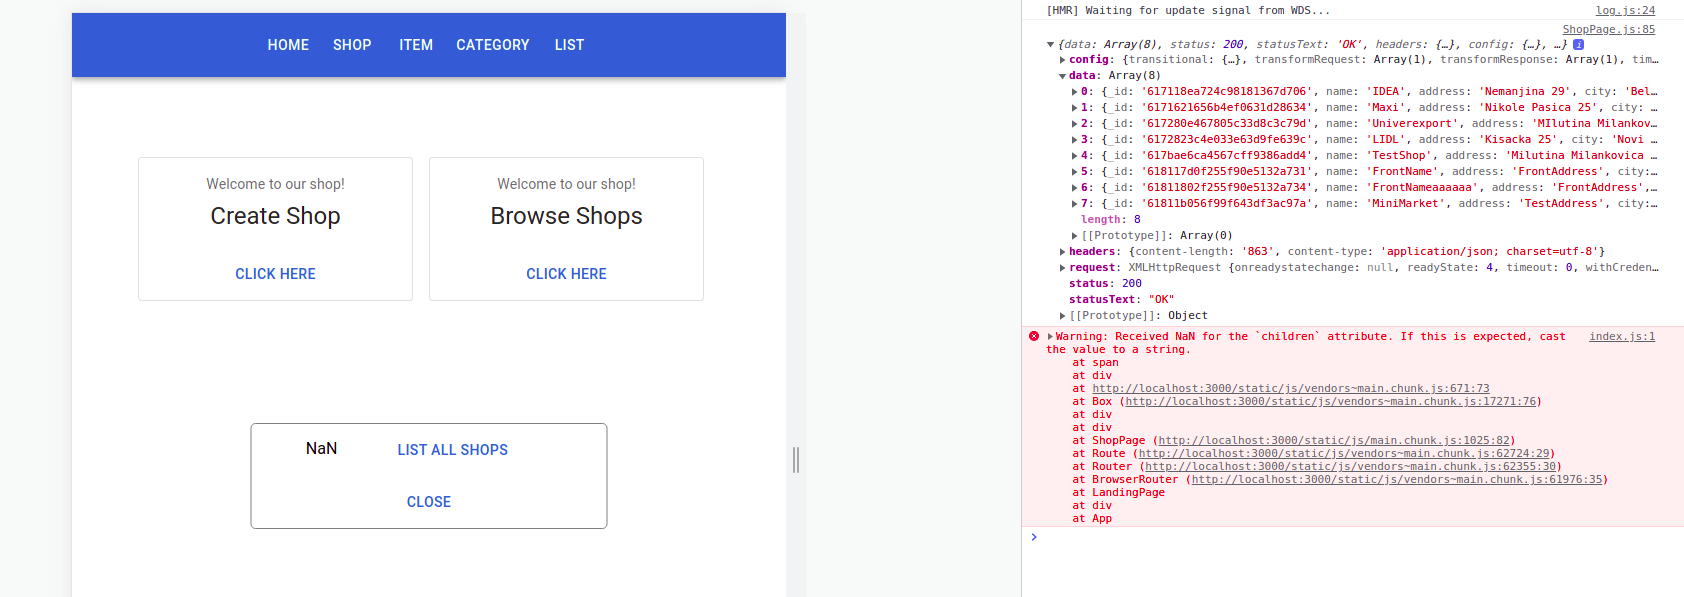The image size is (1684, 597).
Task: Expand array item 0 named IDEA
Action: click(1074, 92)
